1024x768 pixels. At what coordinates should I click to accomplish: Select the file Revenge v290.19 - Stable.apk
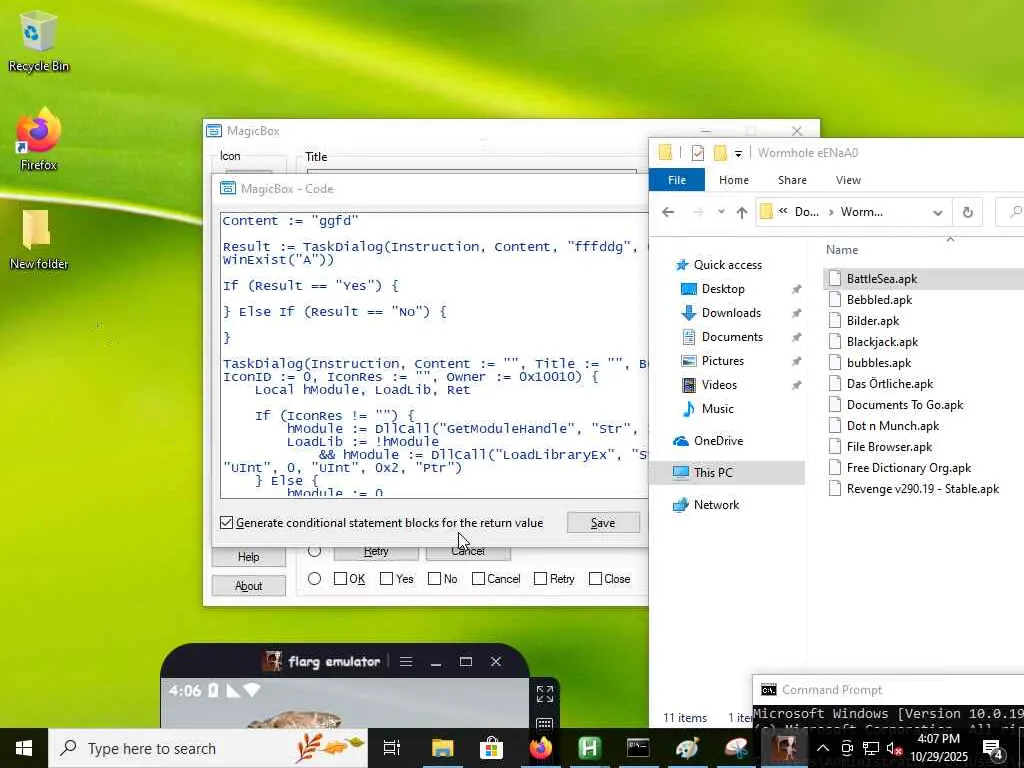(x=922, y=489)
